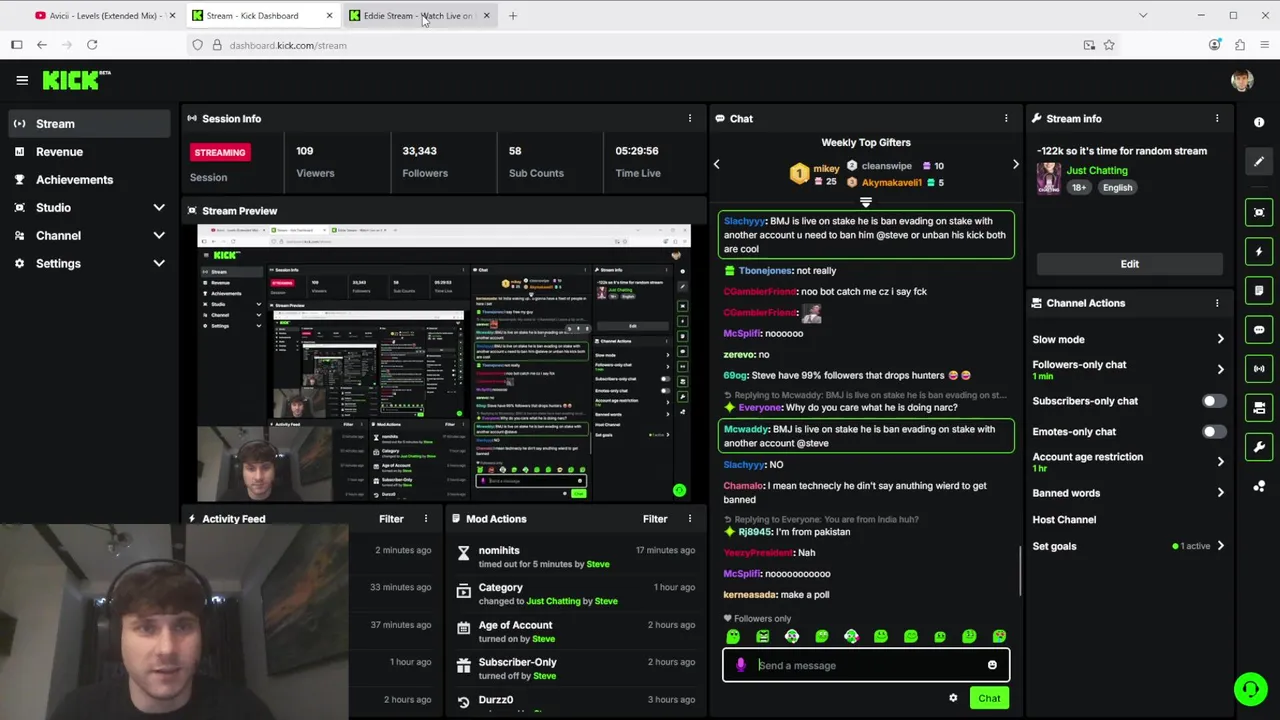1280x720 pixels.
Task: Click the chat bubble icon in right toolbar
Action: tap(1259, 329)
